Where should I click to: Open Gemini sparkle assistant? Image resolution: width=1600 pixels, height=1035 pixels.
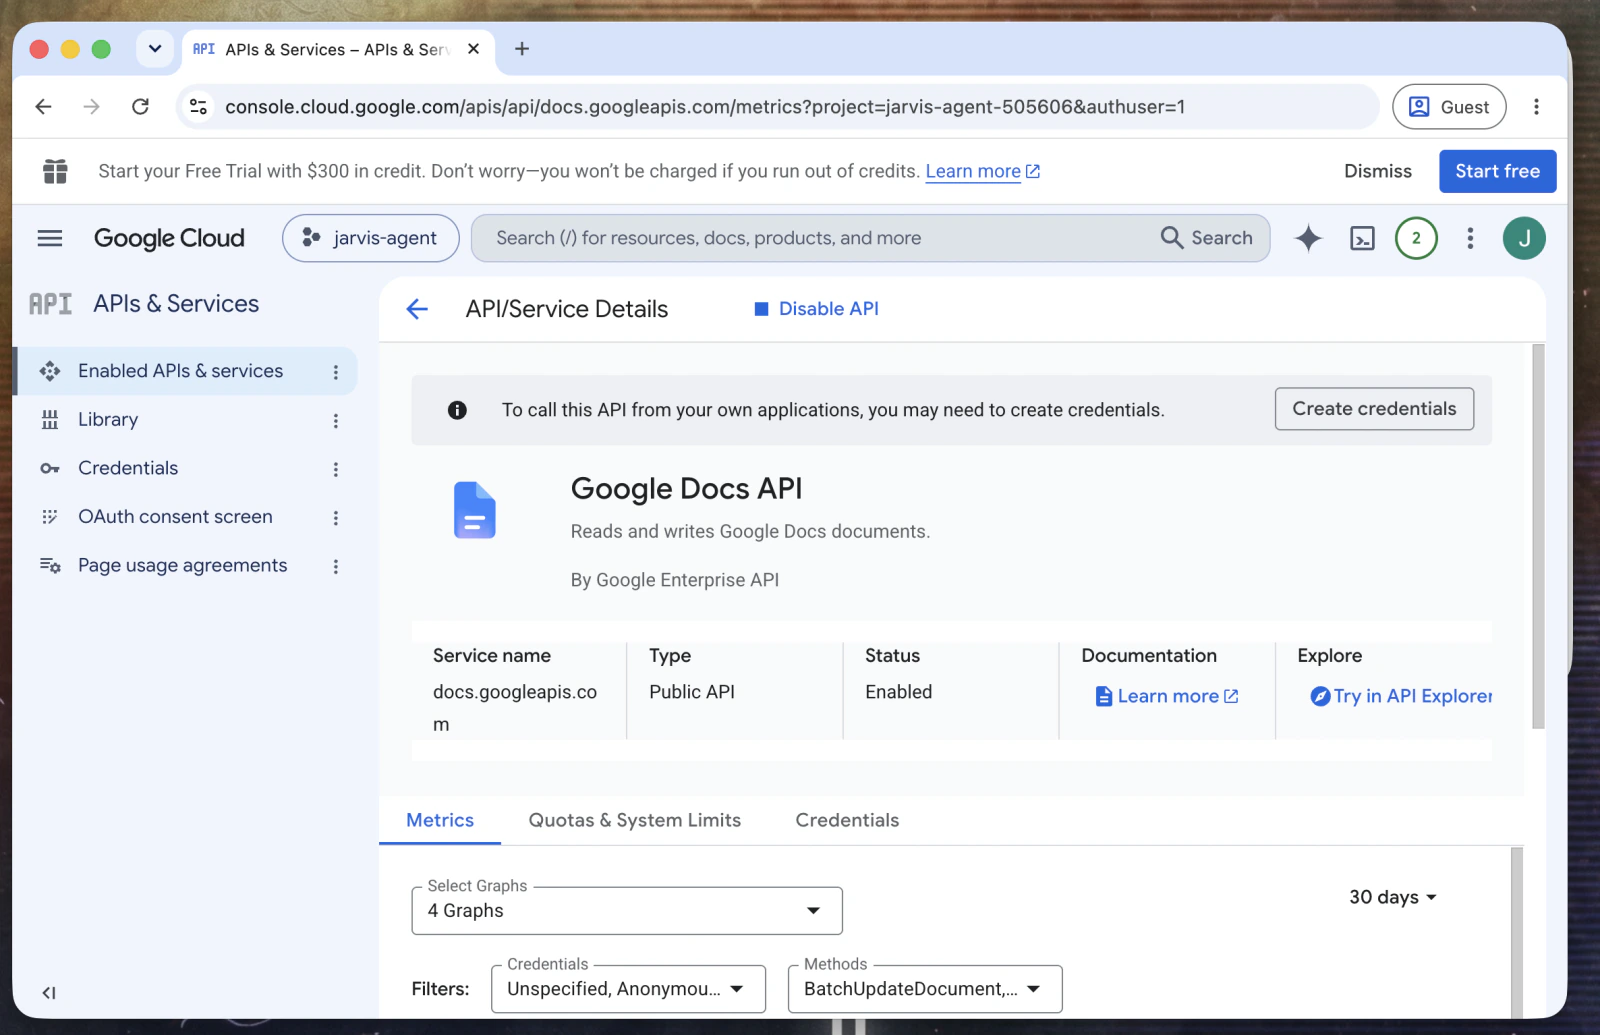pyautogui.click(x=1308, y=238)
